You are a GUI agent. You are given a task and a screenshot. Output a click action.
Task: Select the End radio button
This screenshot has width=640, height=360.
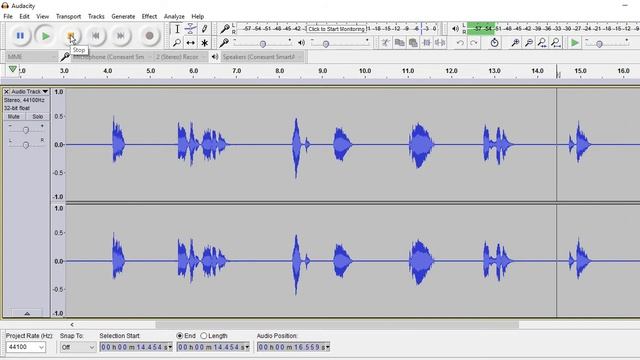(180, 336)
